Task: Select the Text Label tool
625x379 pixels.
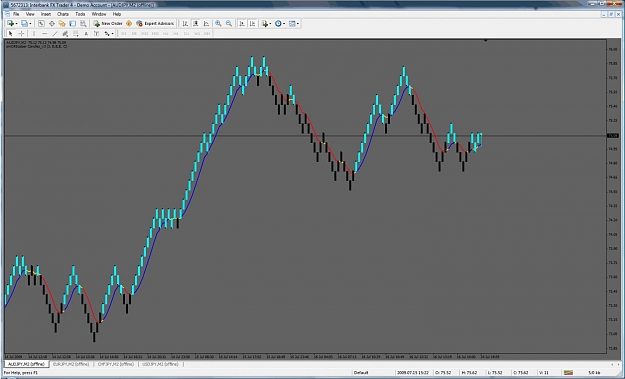Action: (96, 33)
